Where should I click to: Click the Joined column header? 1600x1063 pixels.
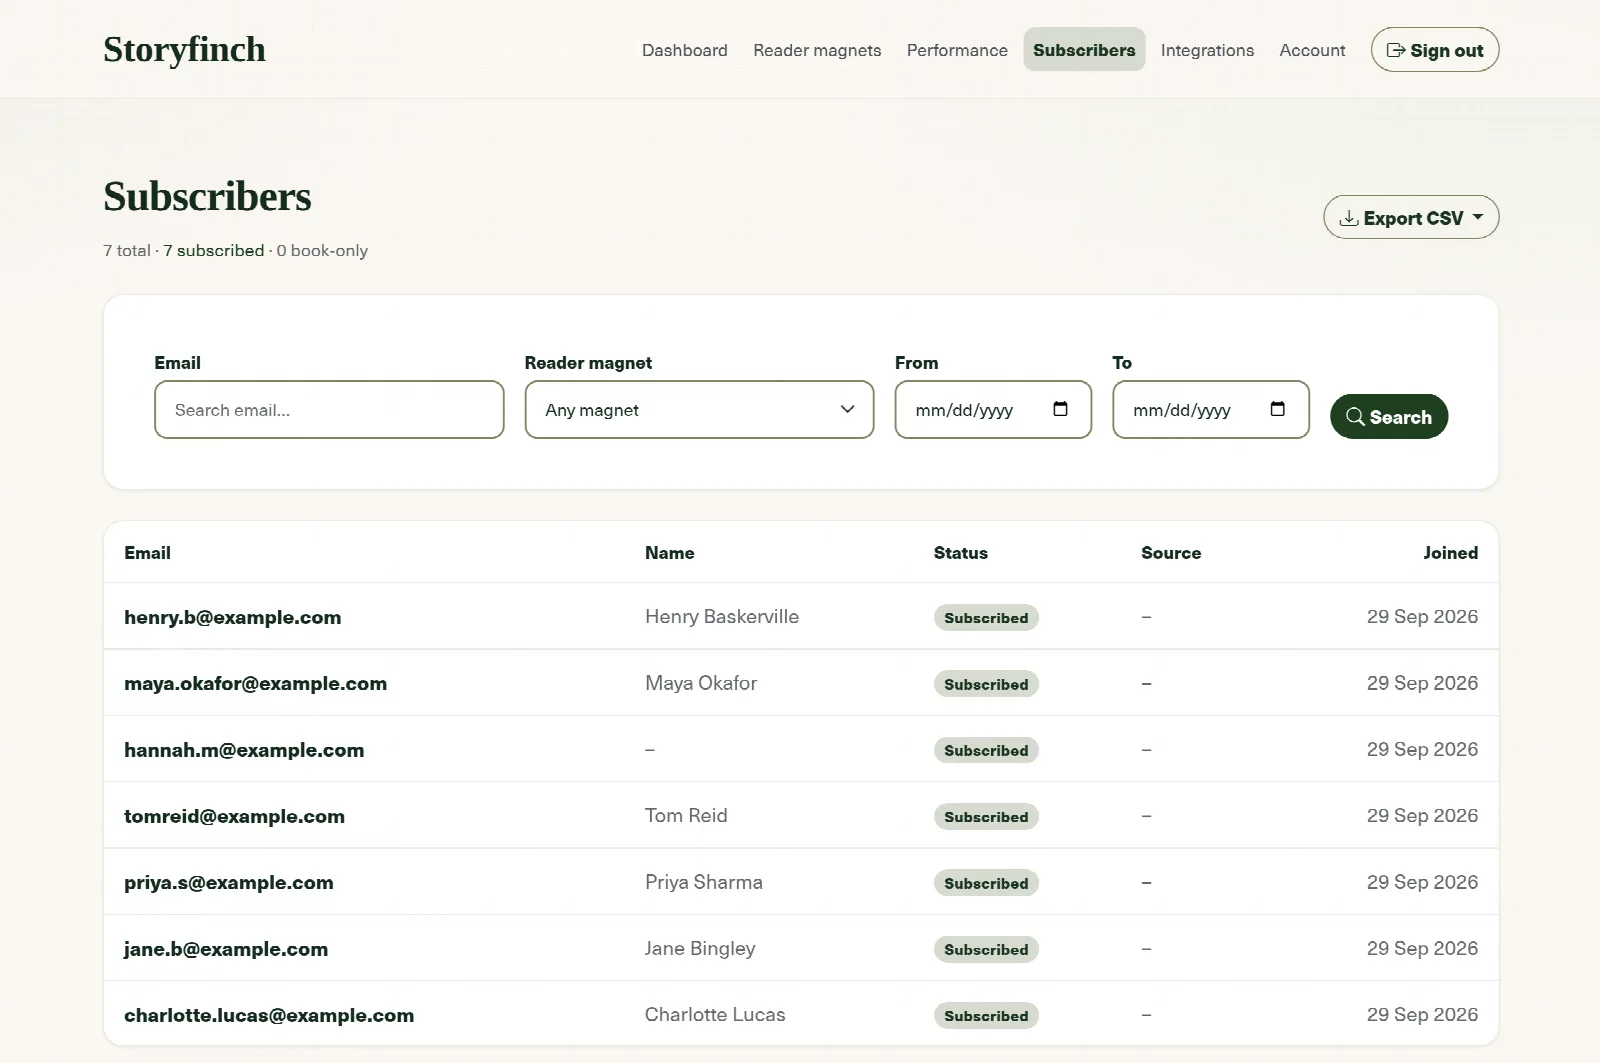tap(1451, 553)
